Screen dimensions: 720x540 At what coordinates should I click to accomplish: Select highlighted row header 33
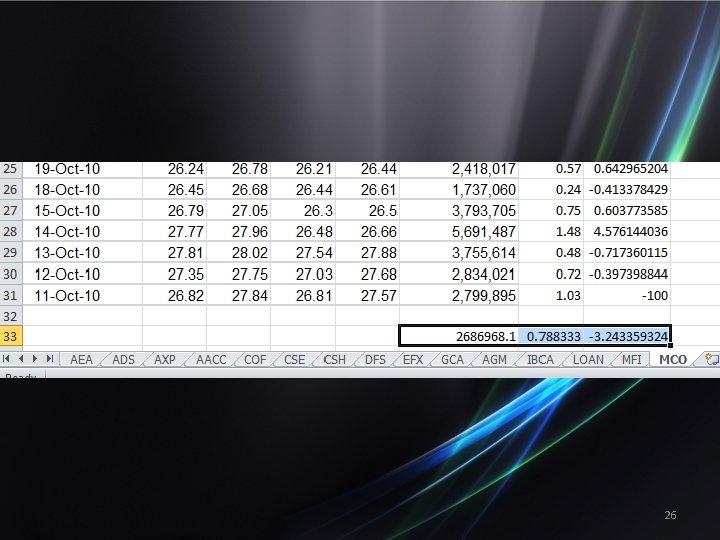pos(10,336)
